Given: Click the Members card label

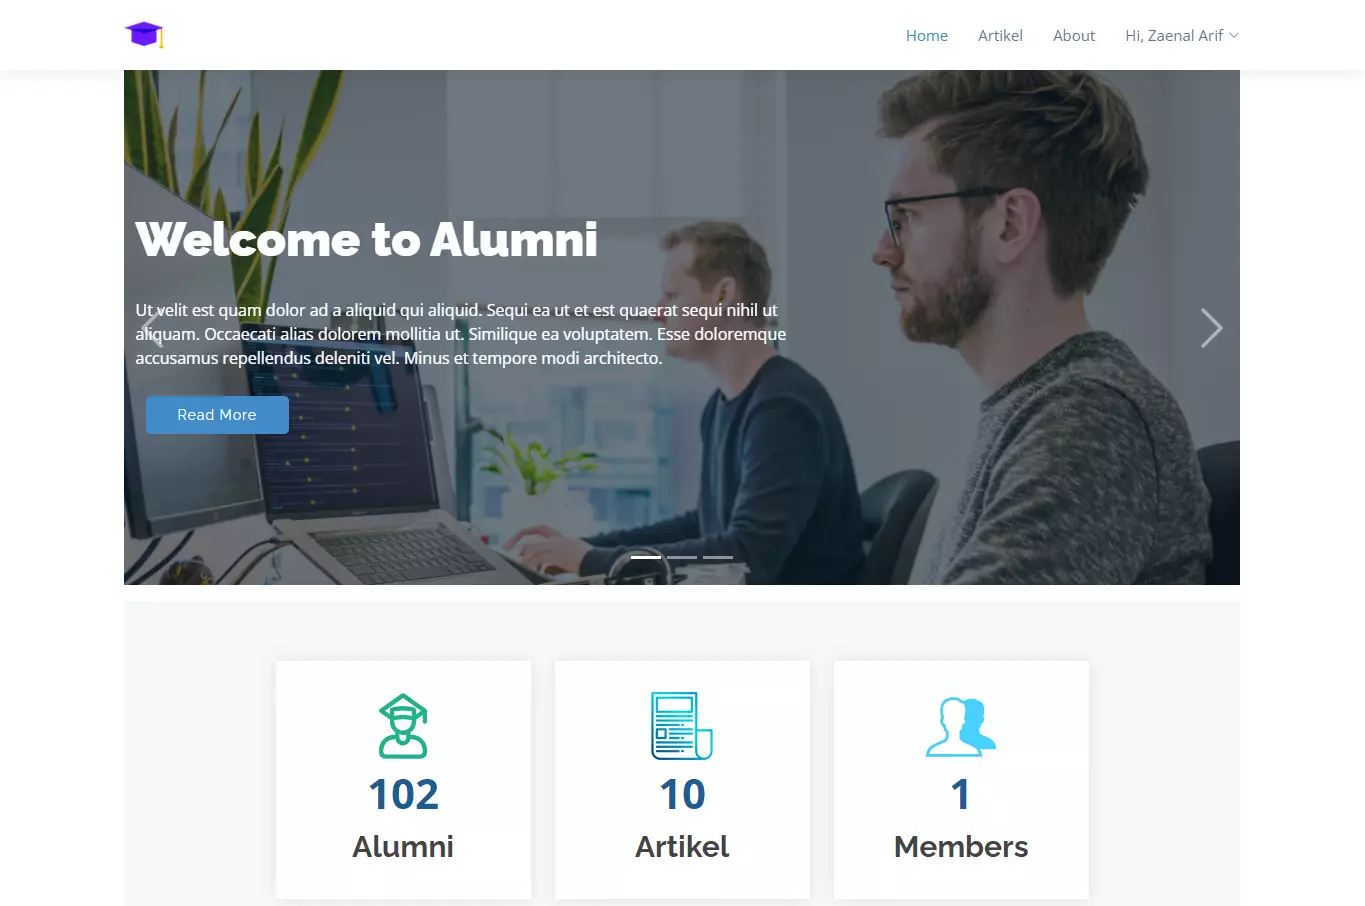Looking at the screenshot, I should (961, 847).
